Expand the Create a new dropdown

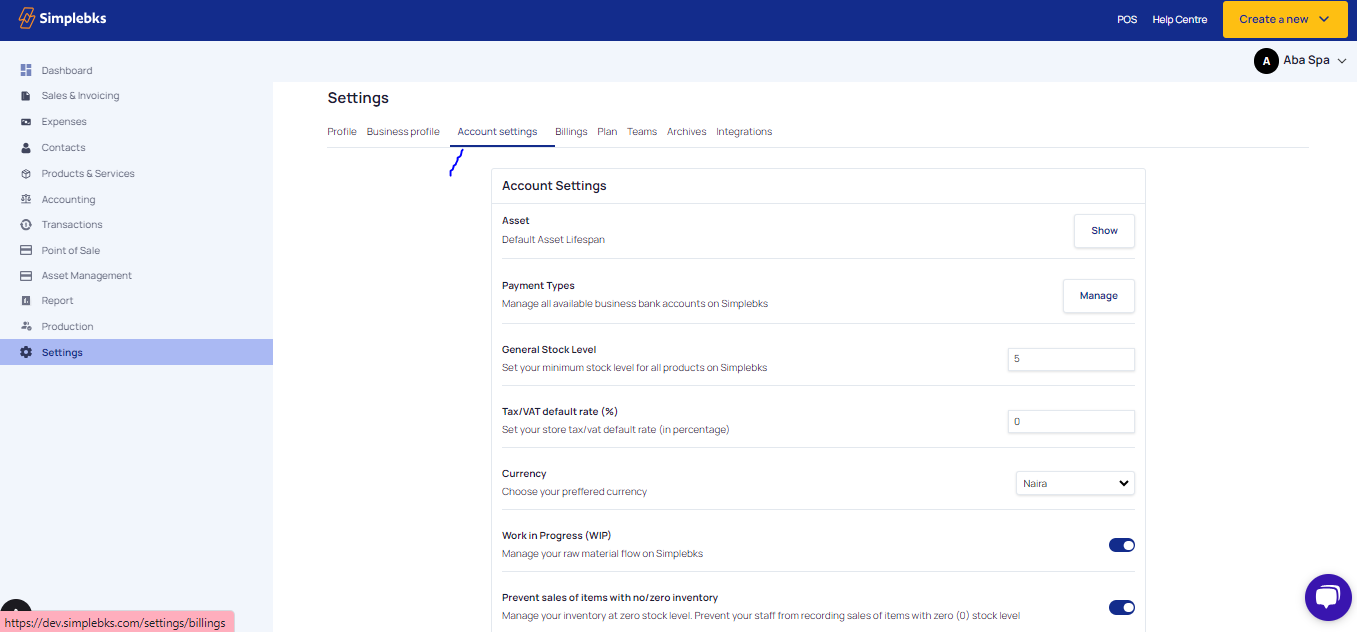pyautogui.click(x=1284, y=19)
